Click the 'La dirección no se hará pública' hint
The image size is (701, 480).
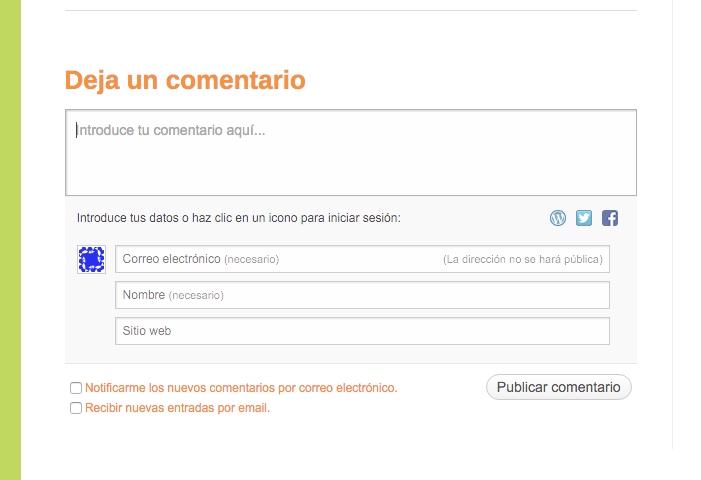522,260
